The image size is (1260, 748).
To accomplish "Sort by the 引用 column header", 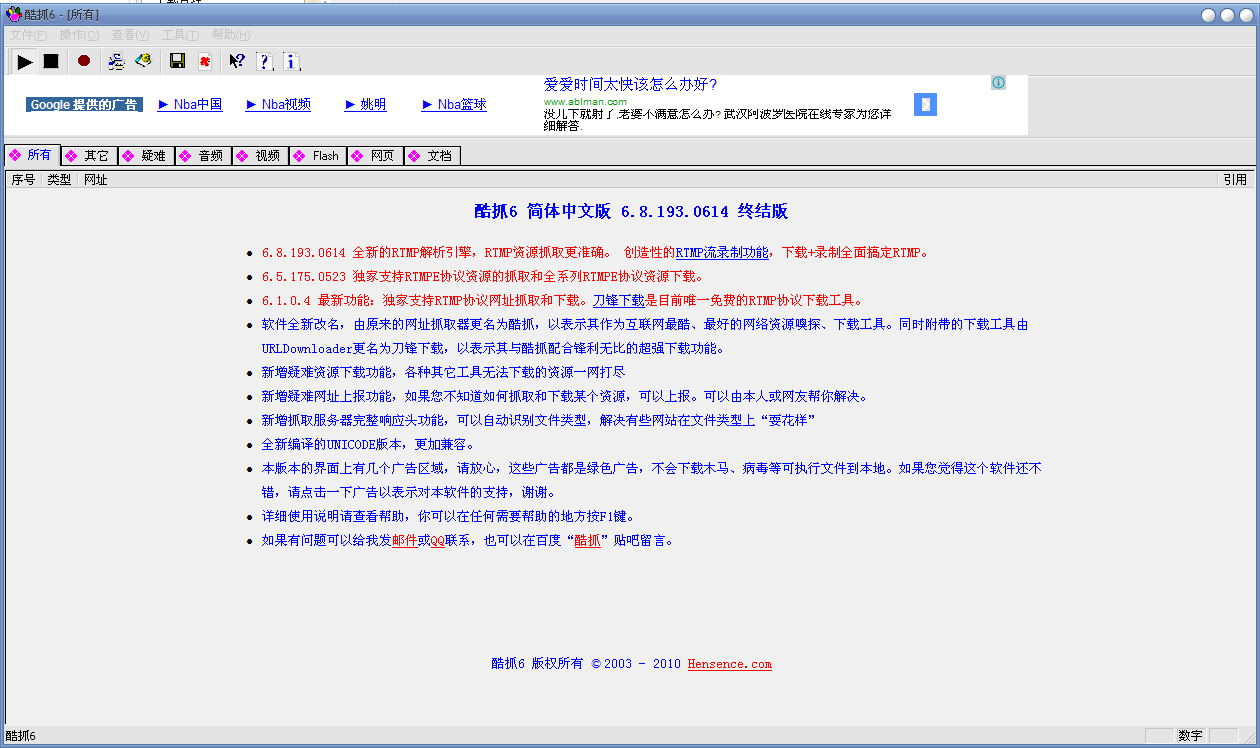I will click(1235, 180).
